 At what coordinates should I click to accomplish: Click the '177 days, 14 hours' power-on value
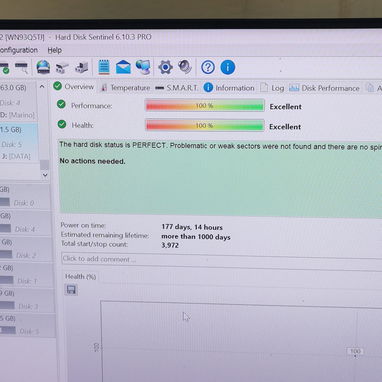point(192,227)
